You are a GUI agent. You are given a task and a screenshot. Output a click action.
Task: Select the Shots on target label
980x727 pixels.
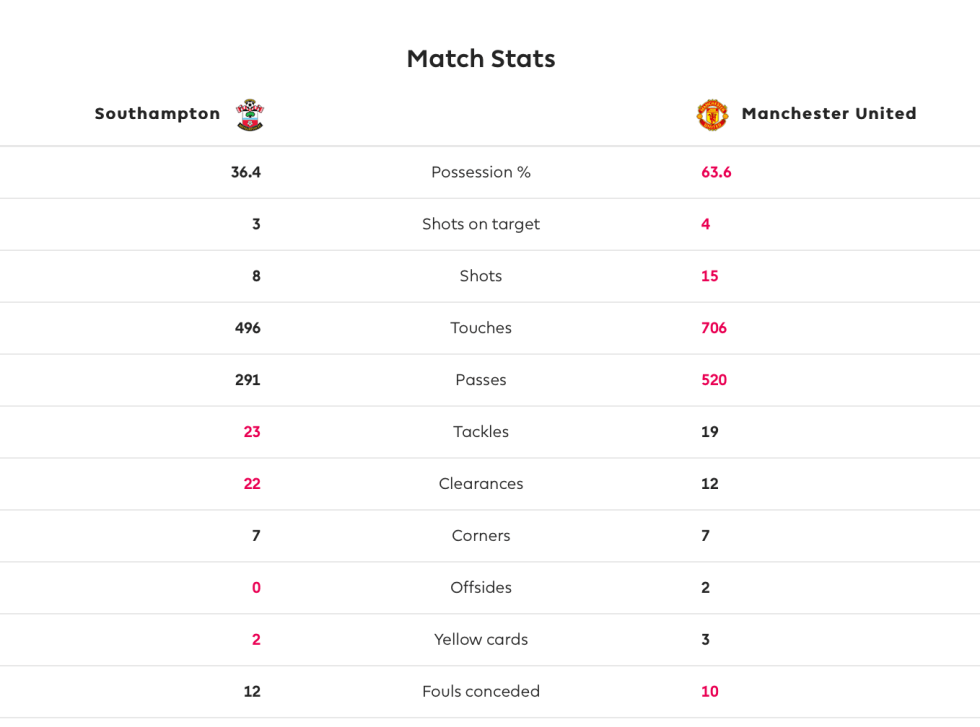[481, 224]
